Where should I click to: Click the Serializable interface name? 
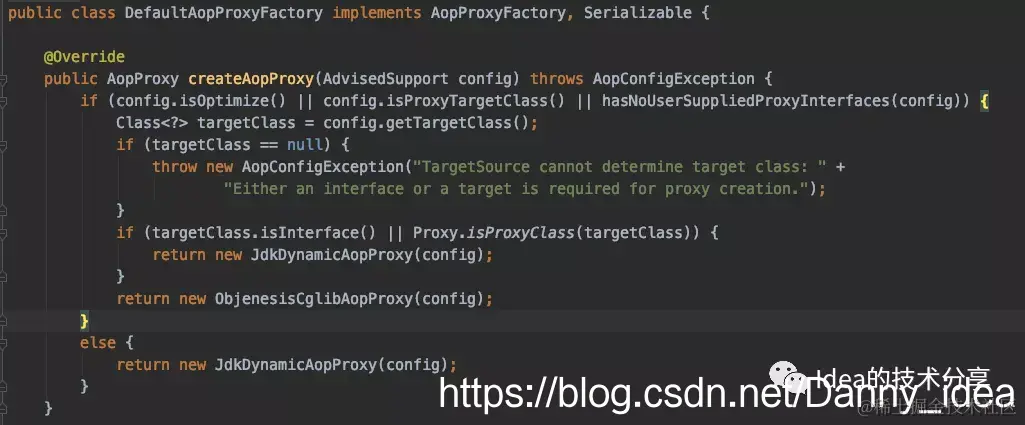637,13
